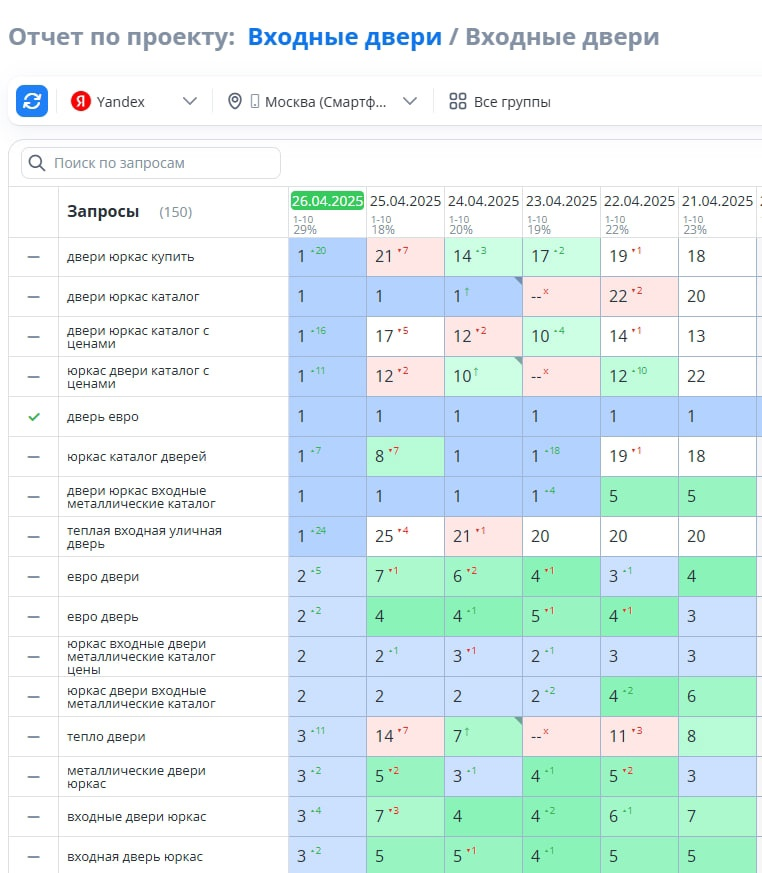
Task: Focus the Поиск по запросам search field
Action: [151, 163]
